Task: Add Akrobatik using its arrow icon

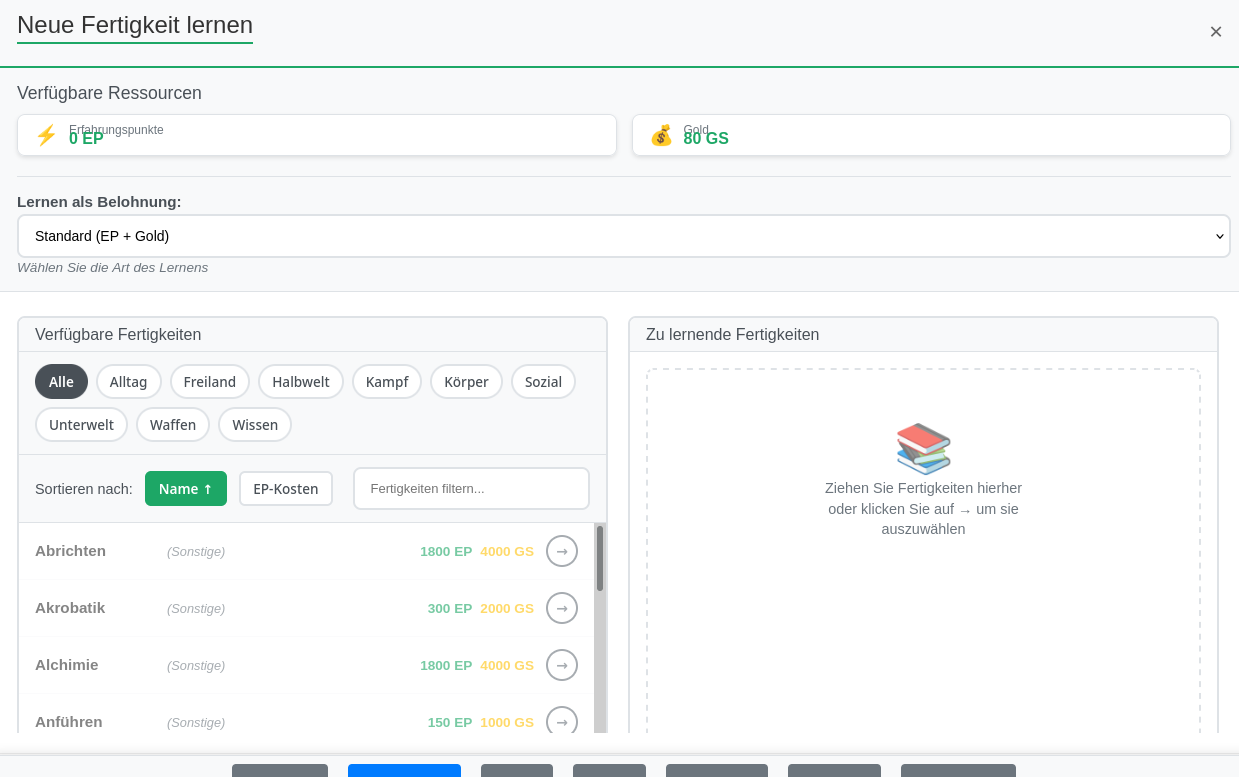Action: 562,608
